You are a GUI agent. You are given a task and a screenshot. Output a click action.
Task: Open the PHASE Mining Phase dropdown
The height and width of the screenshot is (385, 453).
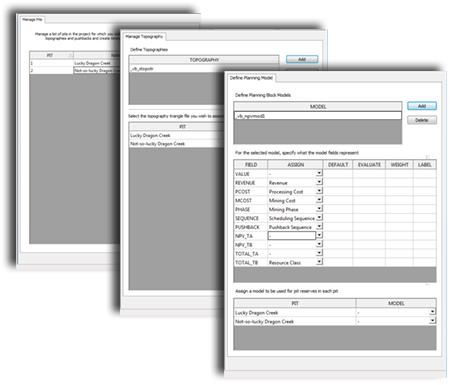click(319, 209)
